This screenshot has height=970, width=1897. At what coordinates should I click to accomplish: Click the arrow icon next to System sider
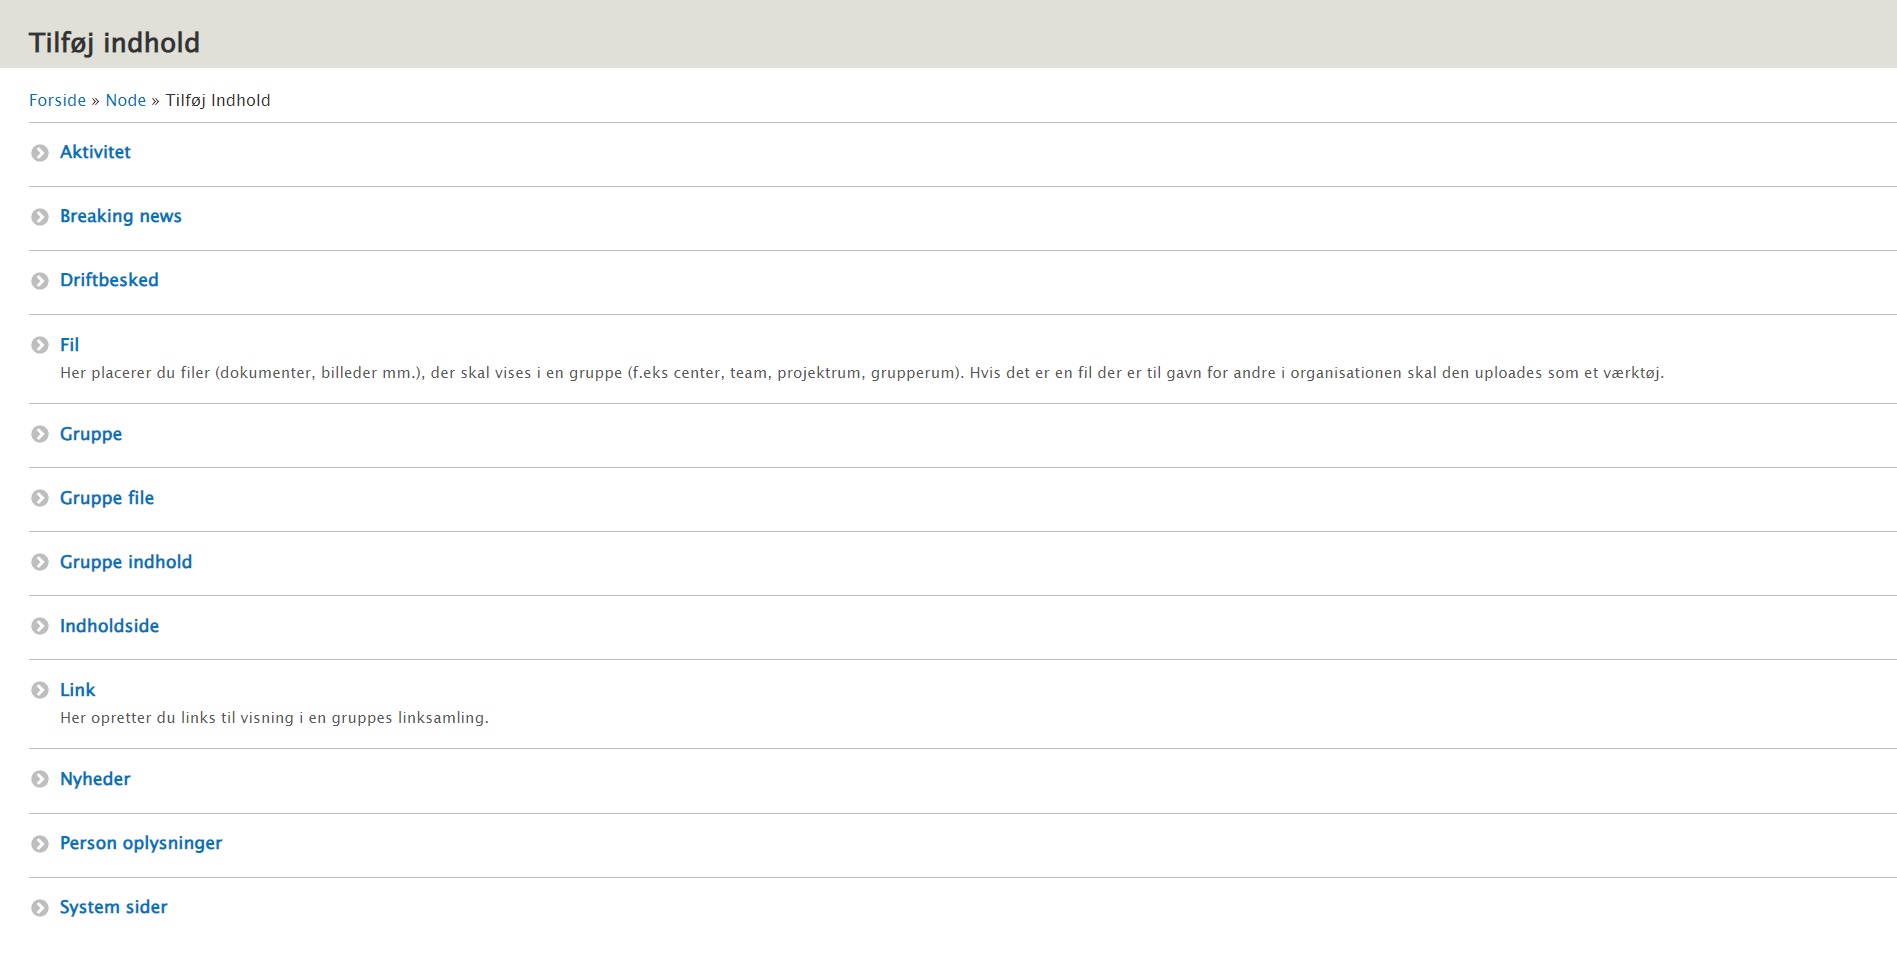[40, 908]
